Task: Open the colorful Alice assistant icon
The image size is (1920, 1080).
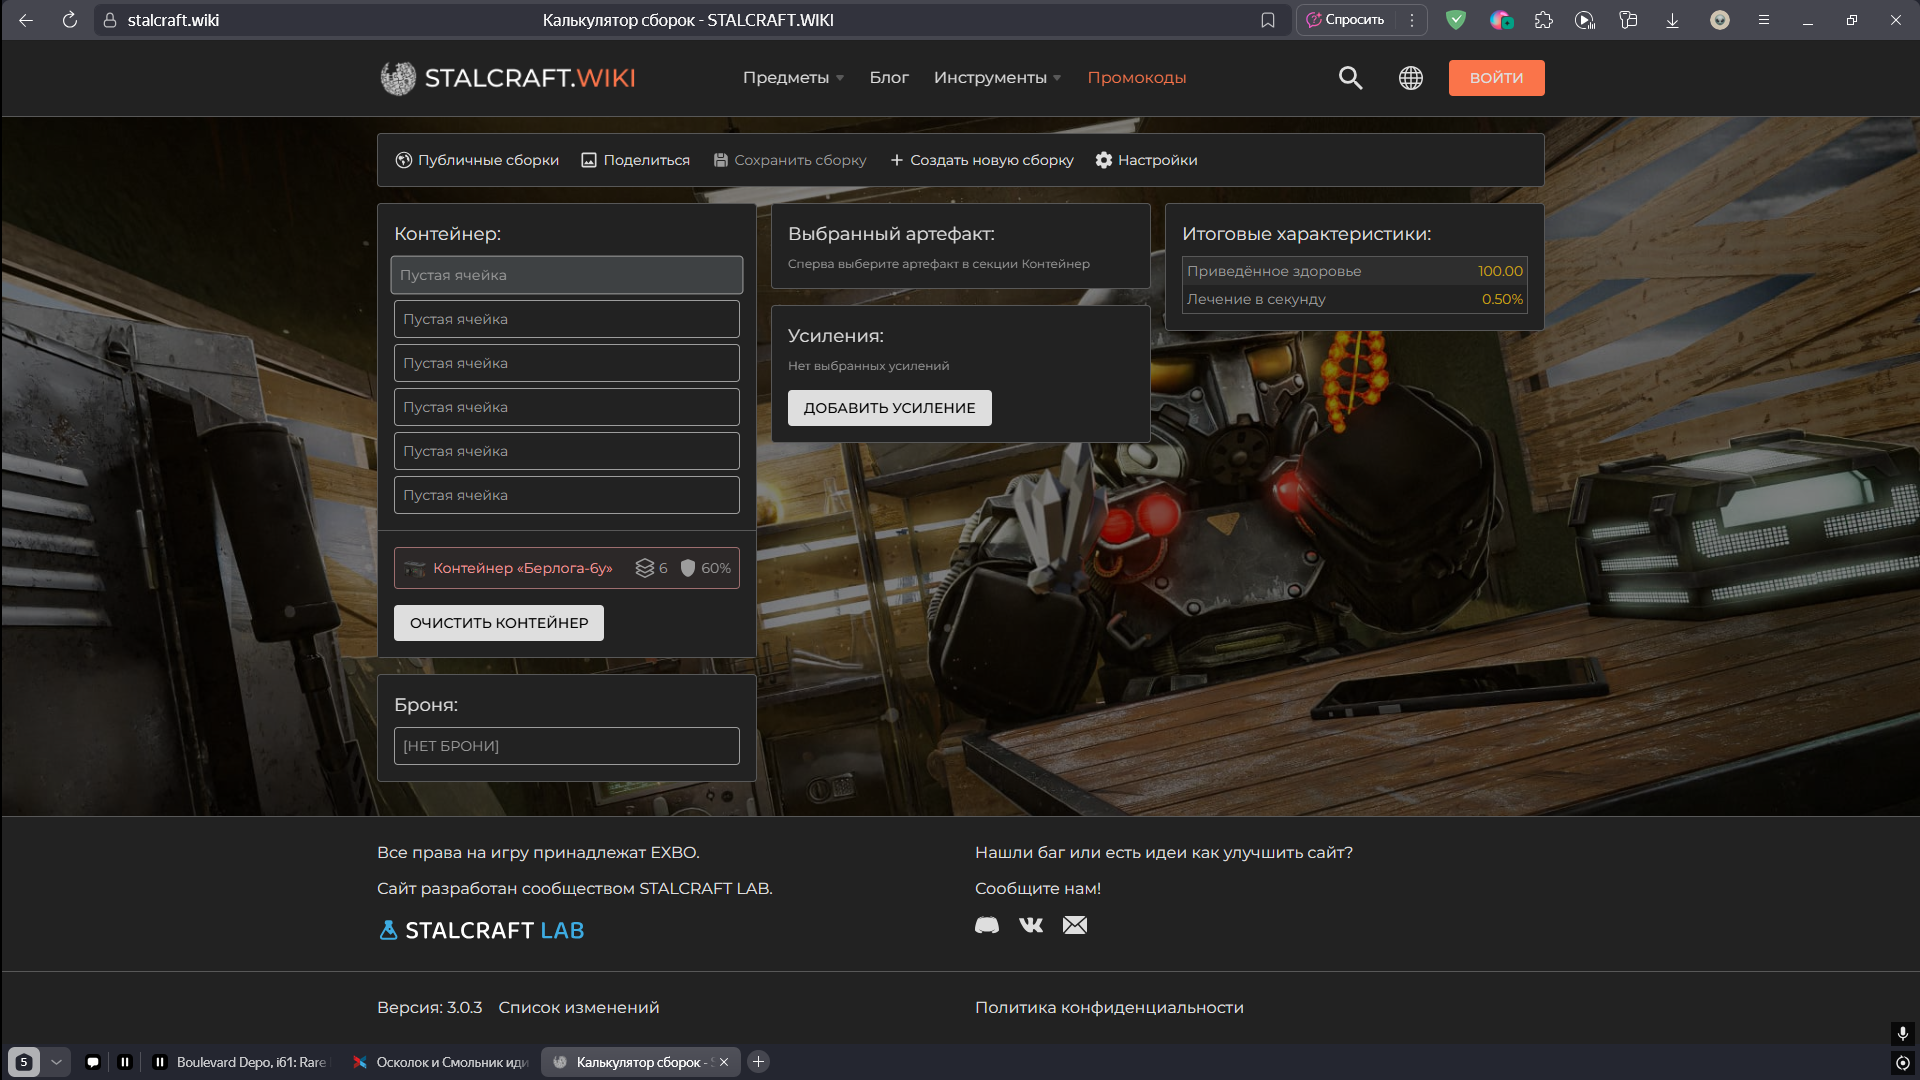Action: coord(1501,20)
